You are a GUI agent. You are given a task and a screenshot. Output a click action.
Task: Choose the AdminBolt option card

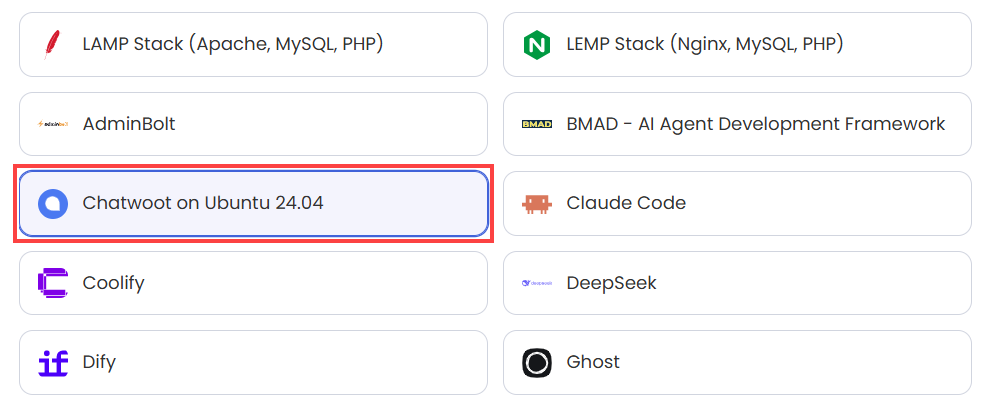click(253, 124)
